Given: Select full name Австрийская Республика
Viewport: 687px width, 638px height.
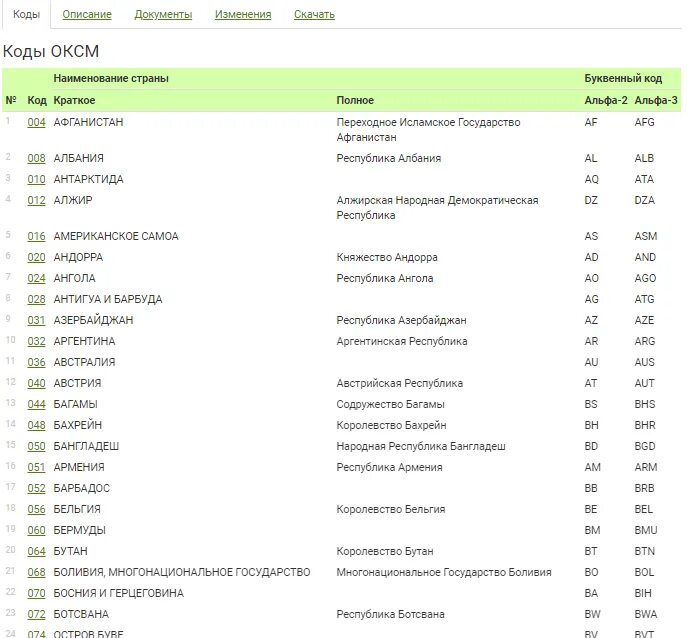Looking at the screenshot, I should (x=400, y=383).
